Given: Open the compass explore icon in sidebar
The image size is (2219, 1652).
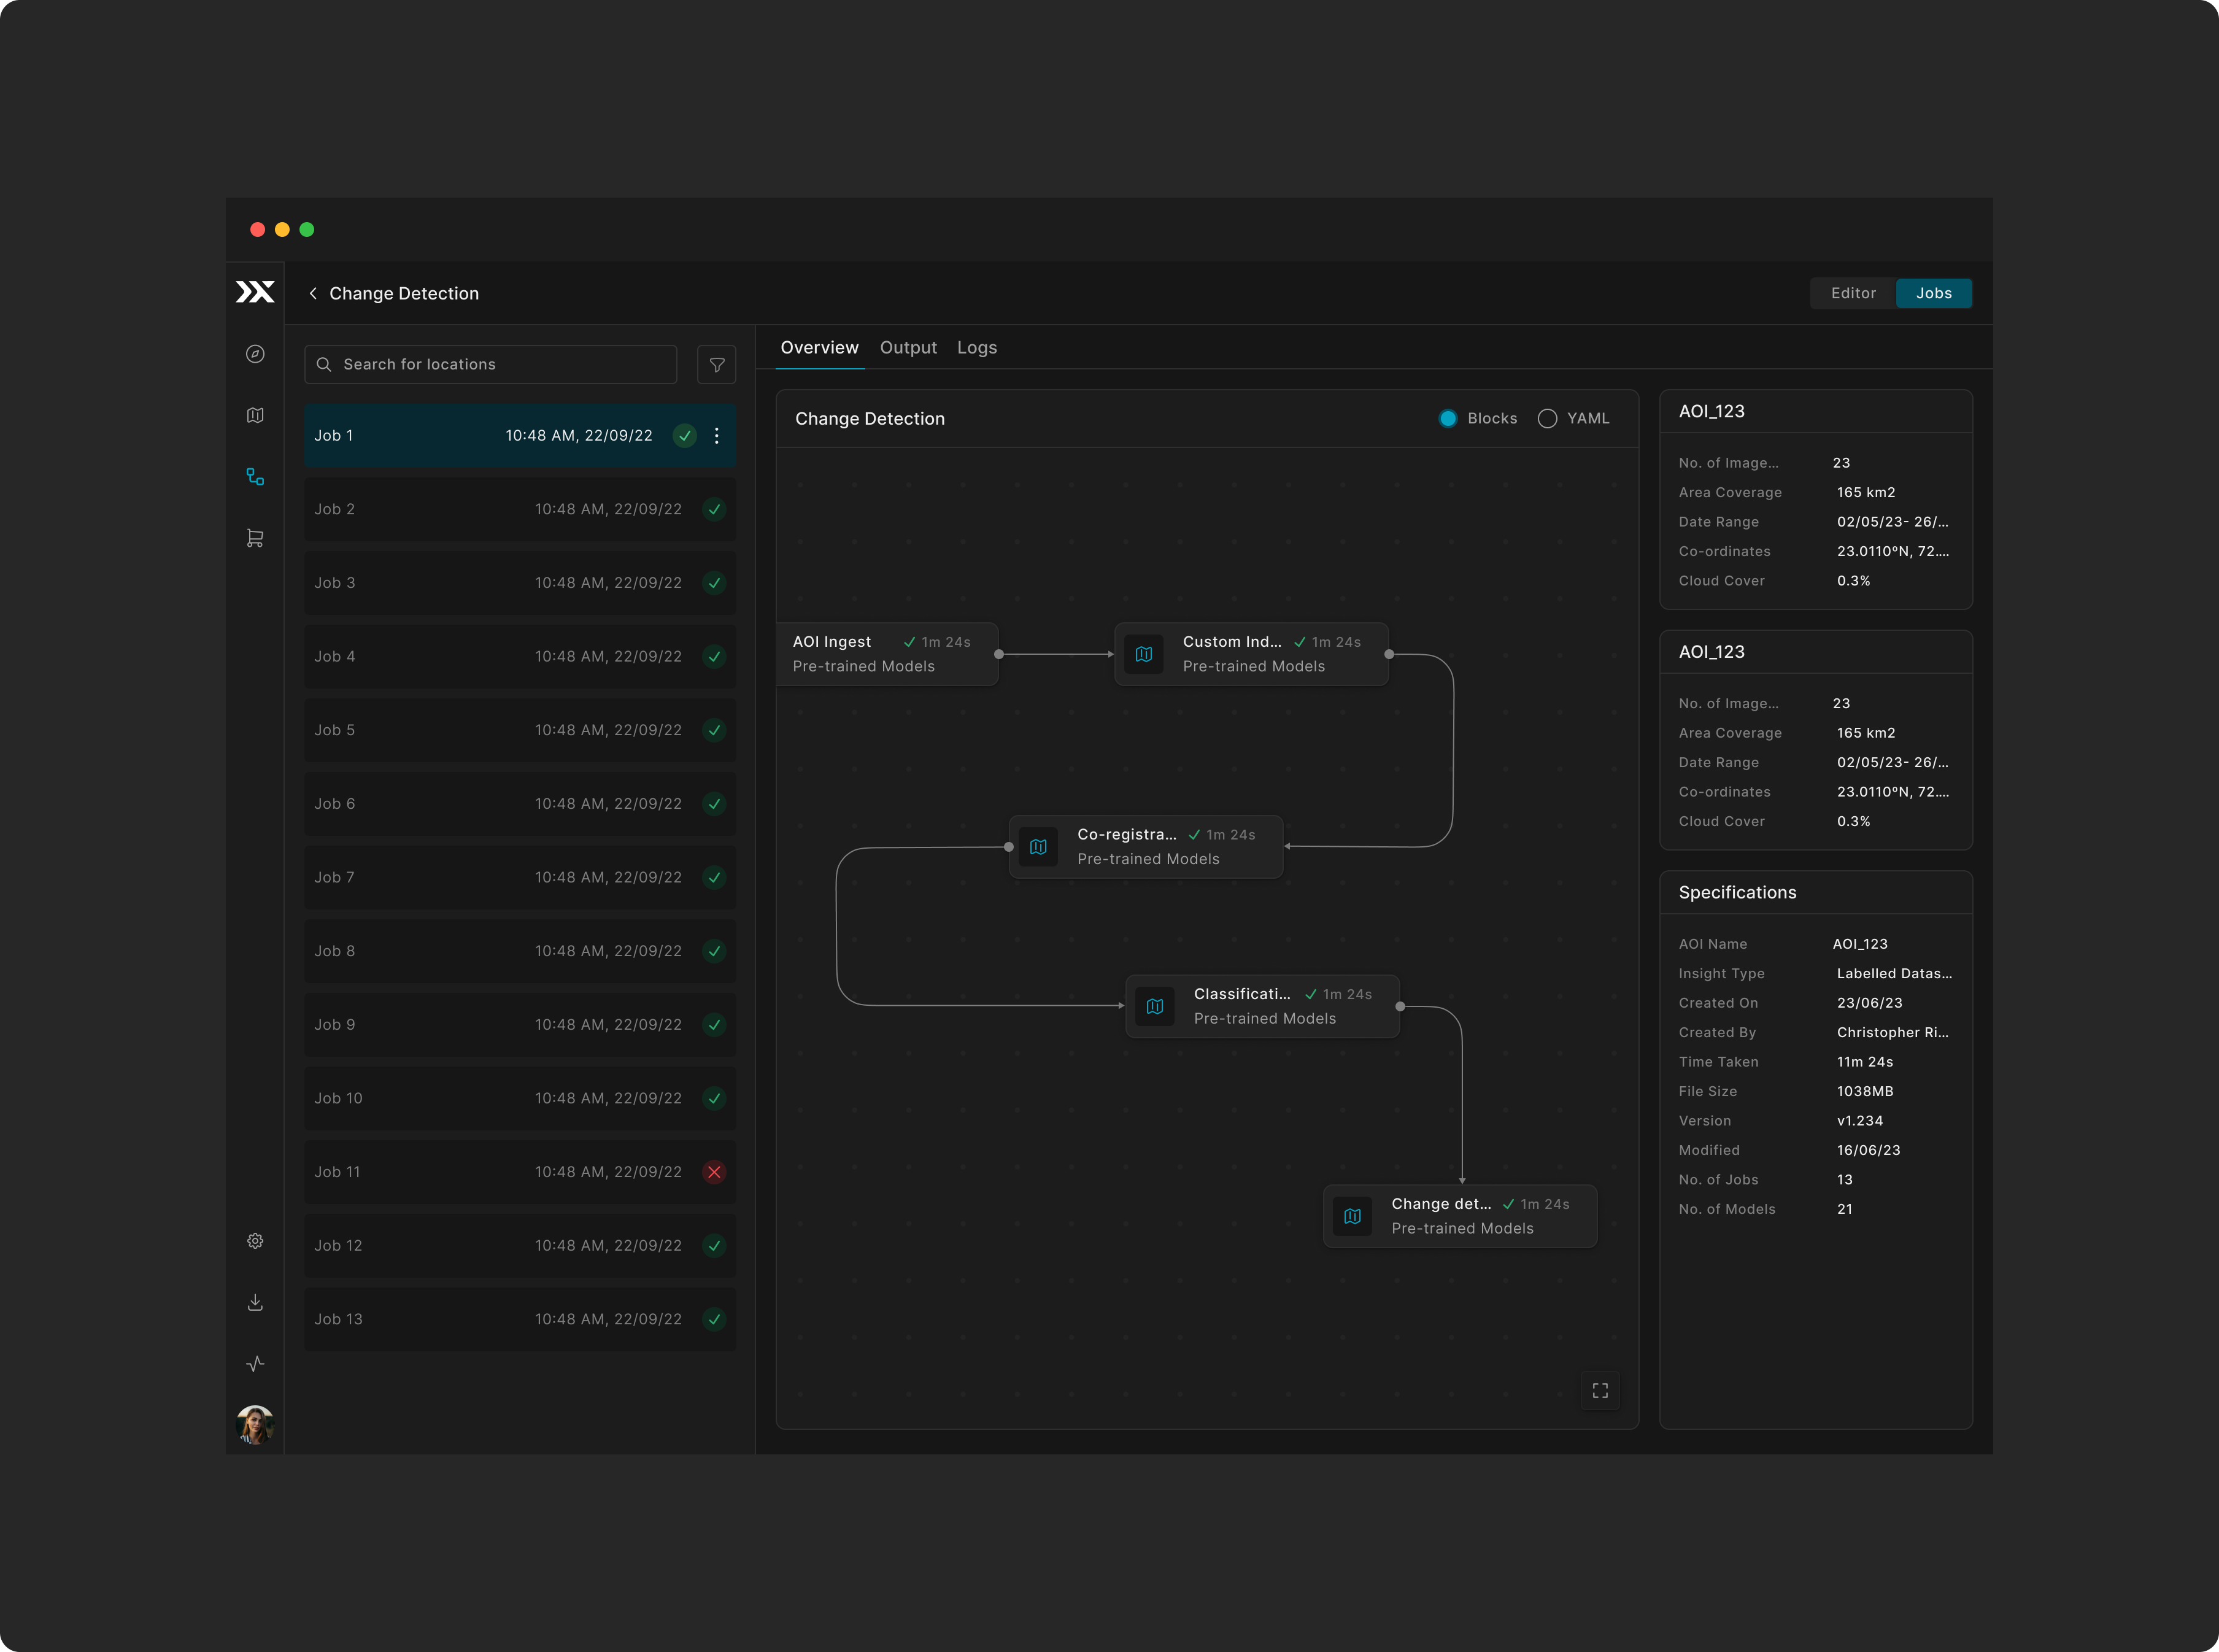Looking at the screenshot, I should tap(255, 354).
